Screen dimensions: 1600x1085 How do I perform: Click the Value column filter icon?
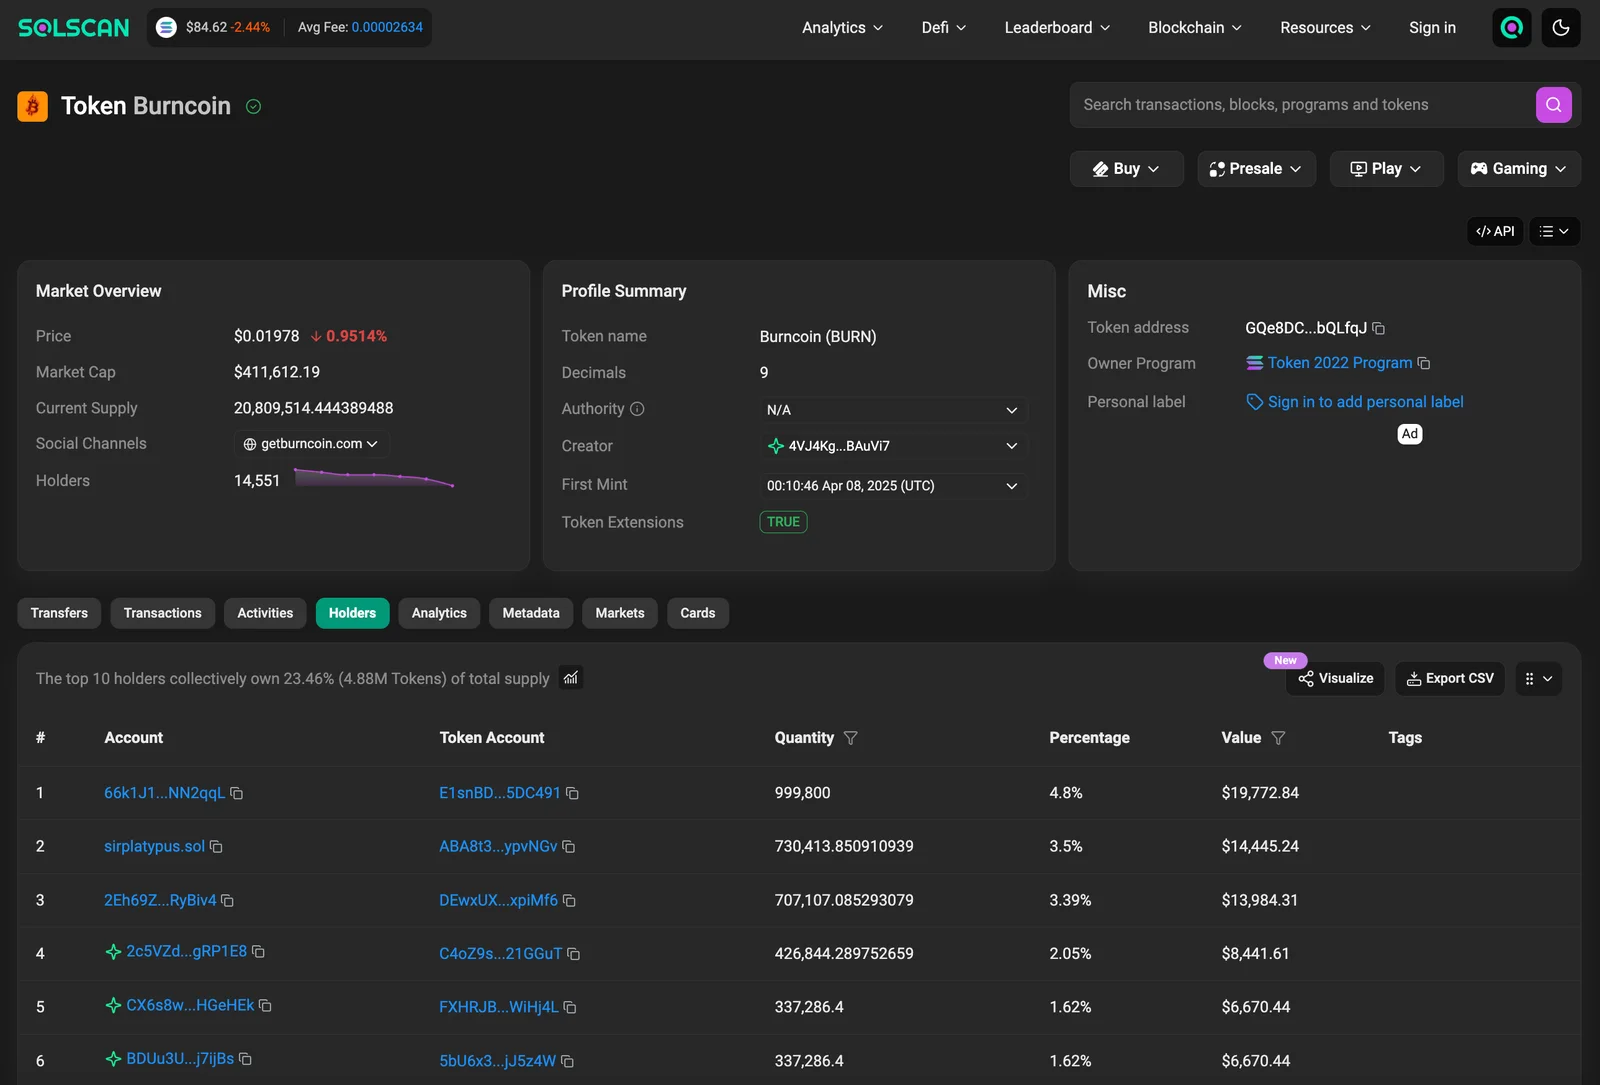(x=1278, y=738)
